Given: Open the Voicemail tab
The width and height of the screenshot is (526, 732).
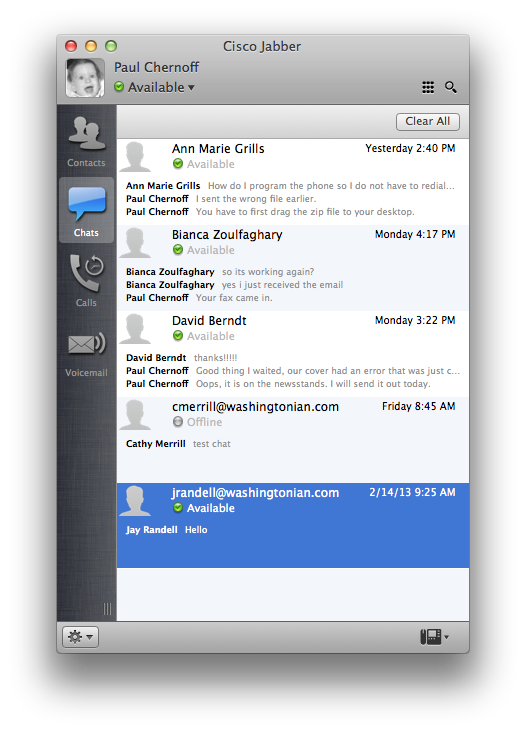Looking at the screenshot, I should point(86,353).
